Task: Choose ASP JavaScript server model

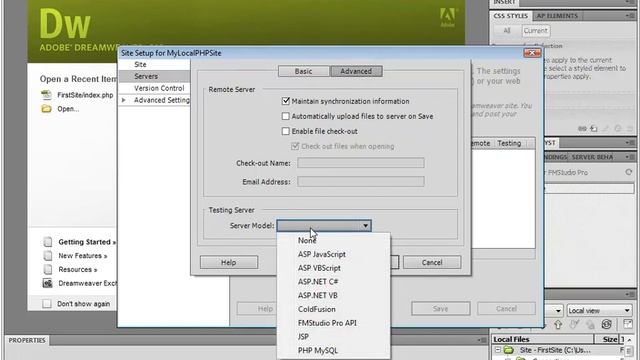Action: 322,254
